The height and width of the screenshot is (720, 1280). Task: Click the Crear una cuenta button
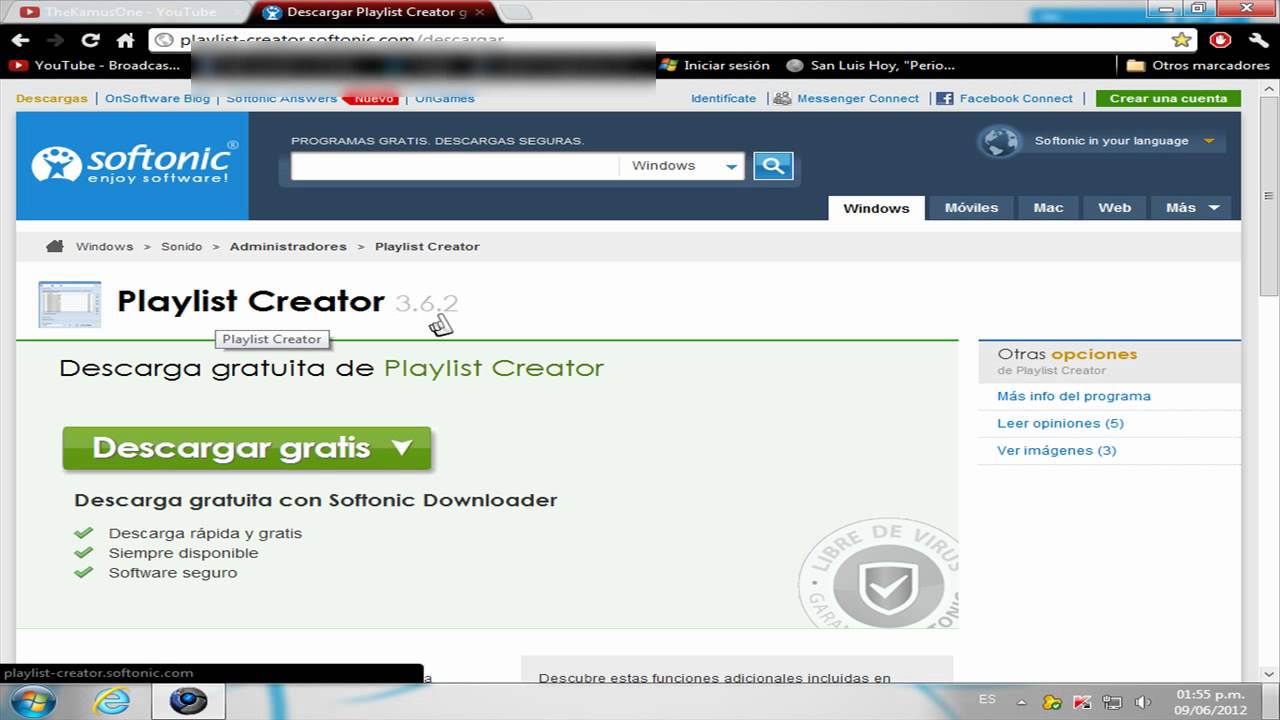coord(1168,98)
